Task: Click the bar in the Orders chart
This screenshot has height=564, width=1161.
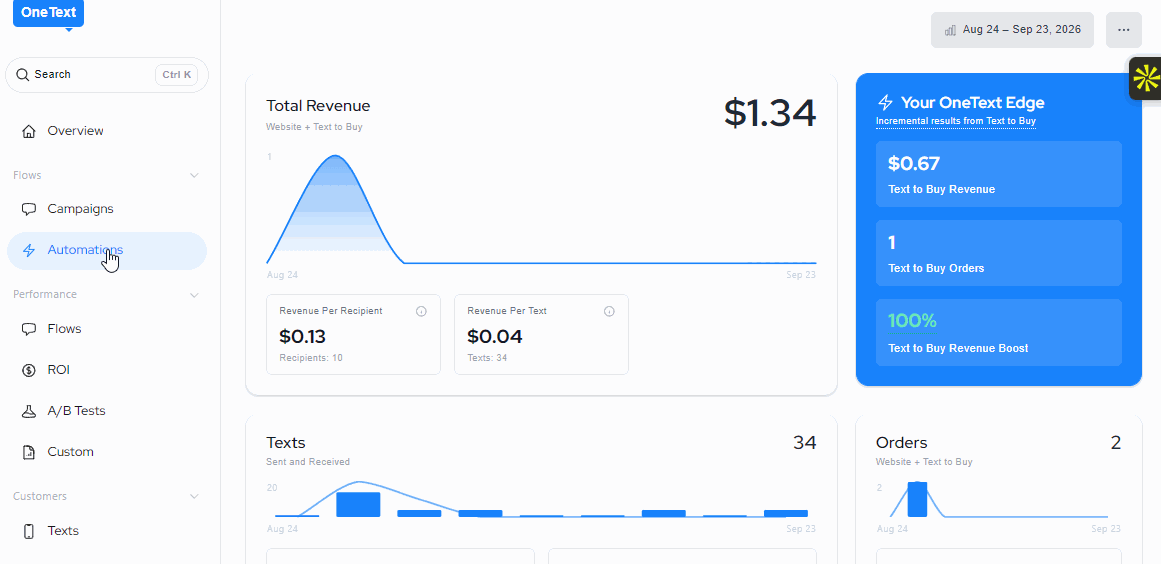Action: 917,500
